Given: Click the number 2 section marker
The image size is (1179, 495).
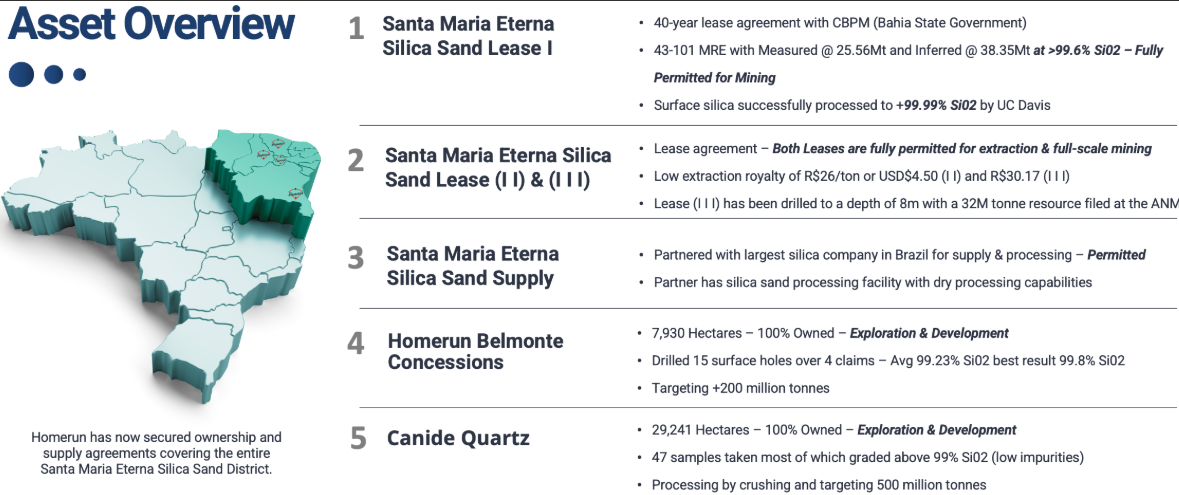Looking at the screenshot, I should 356,161.
